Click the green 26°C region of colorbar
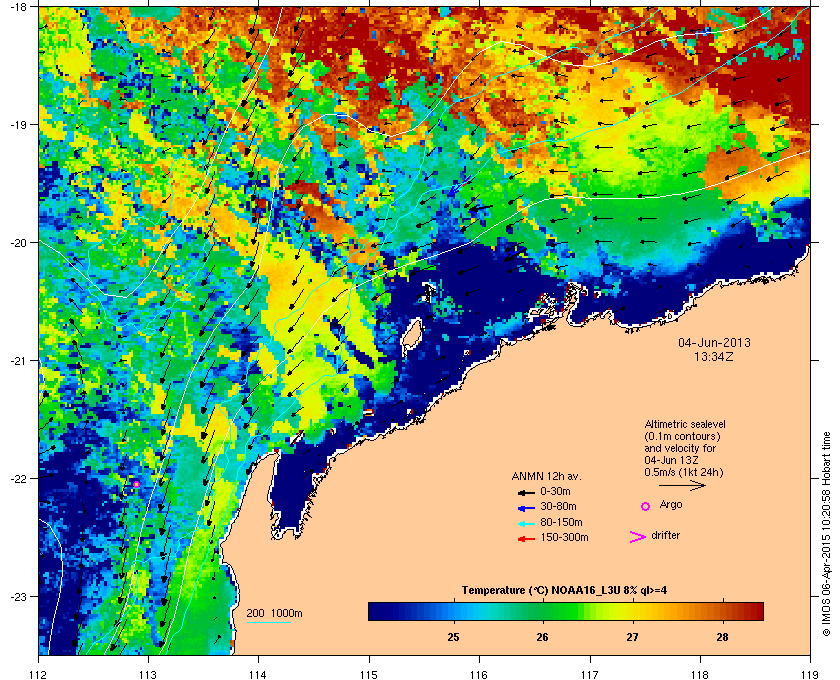This screenshot has height=680, width=840. point(543,611)
